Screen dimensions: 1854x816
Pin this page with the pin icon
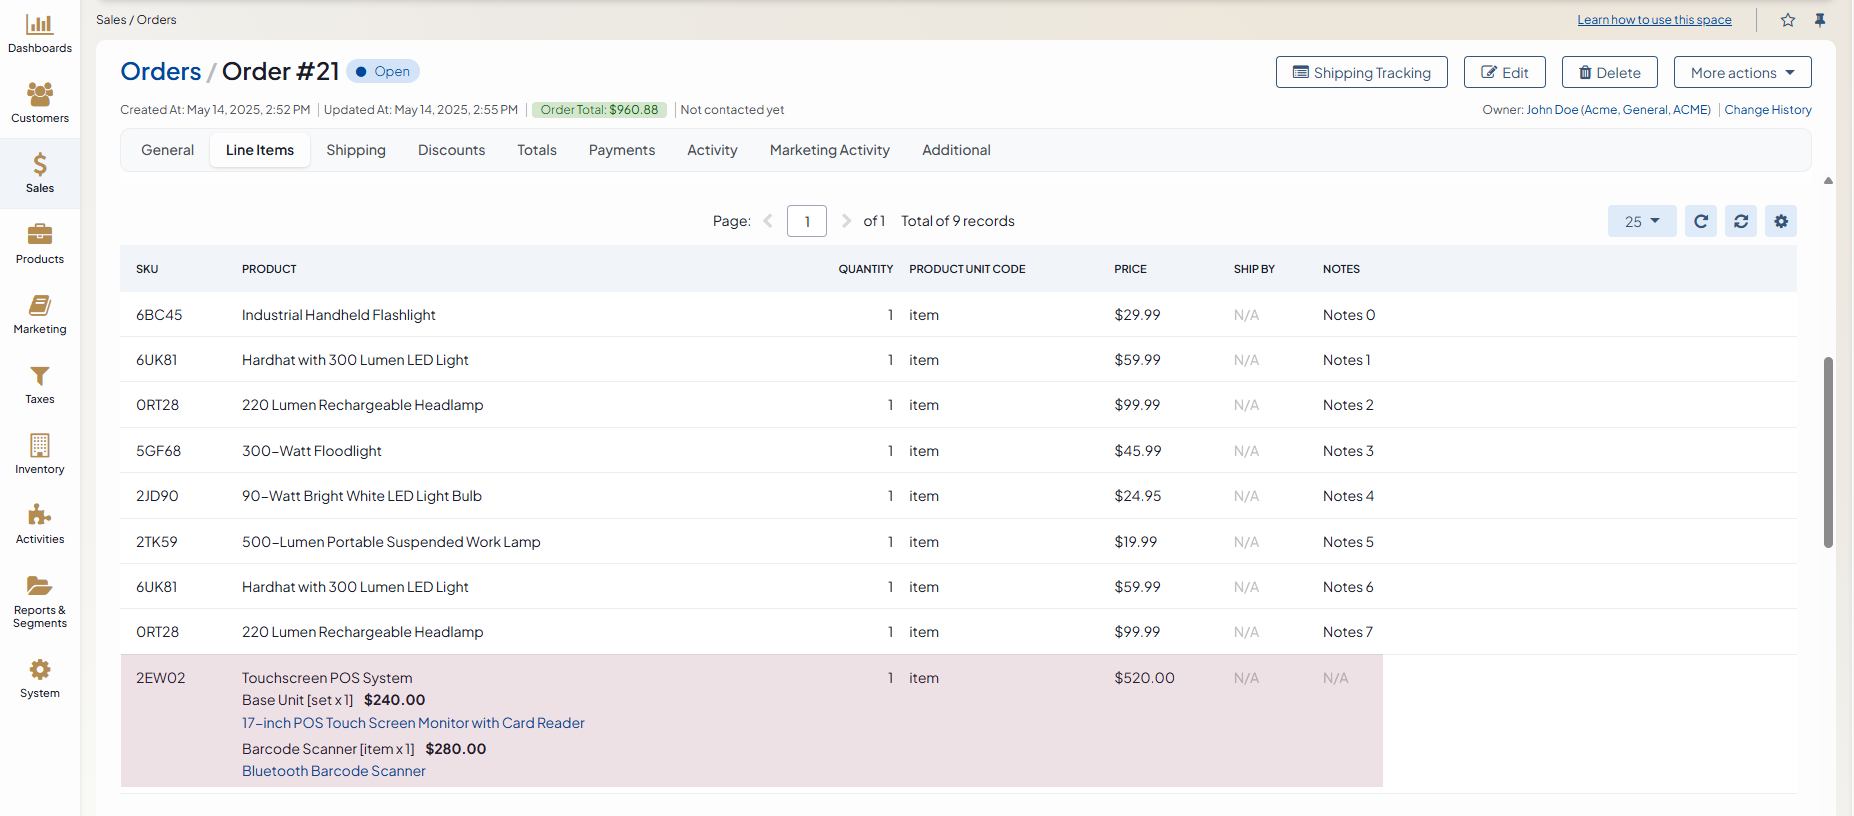tap(1820, 20)
